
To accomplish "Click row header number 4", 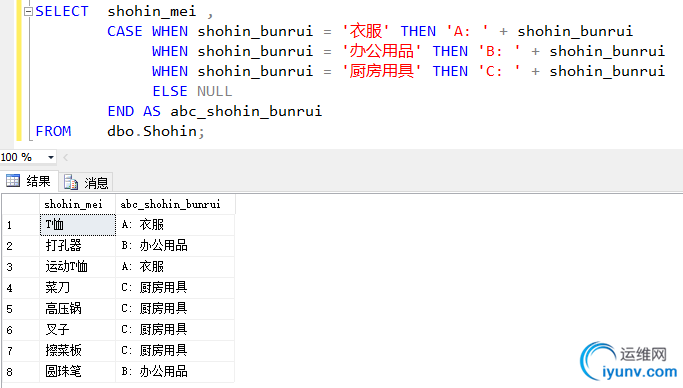I will [21, 288].
